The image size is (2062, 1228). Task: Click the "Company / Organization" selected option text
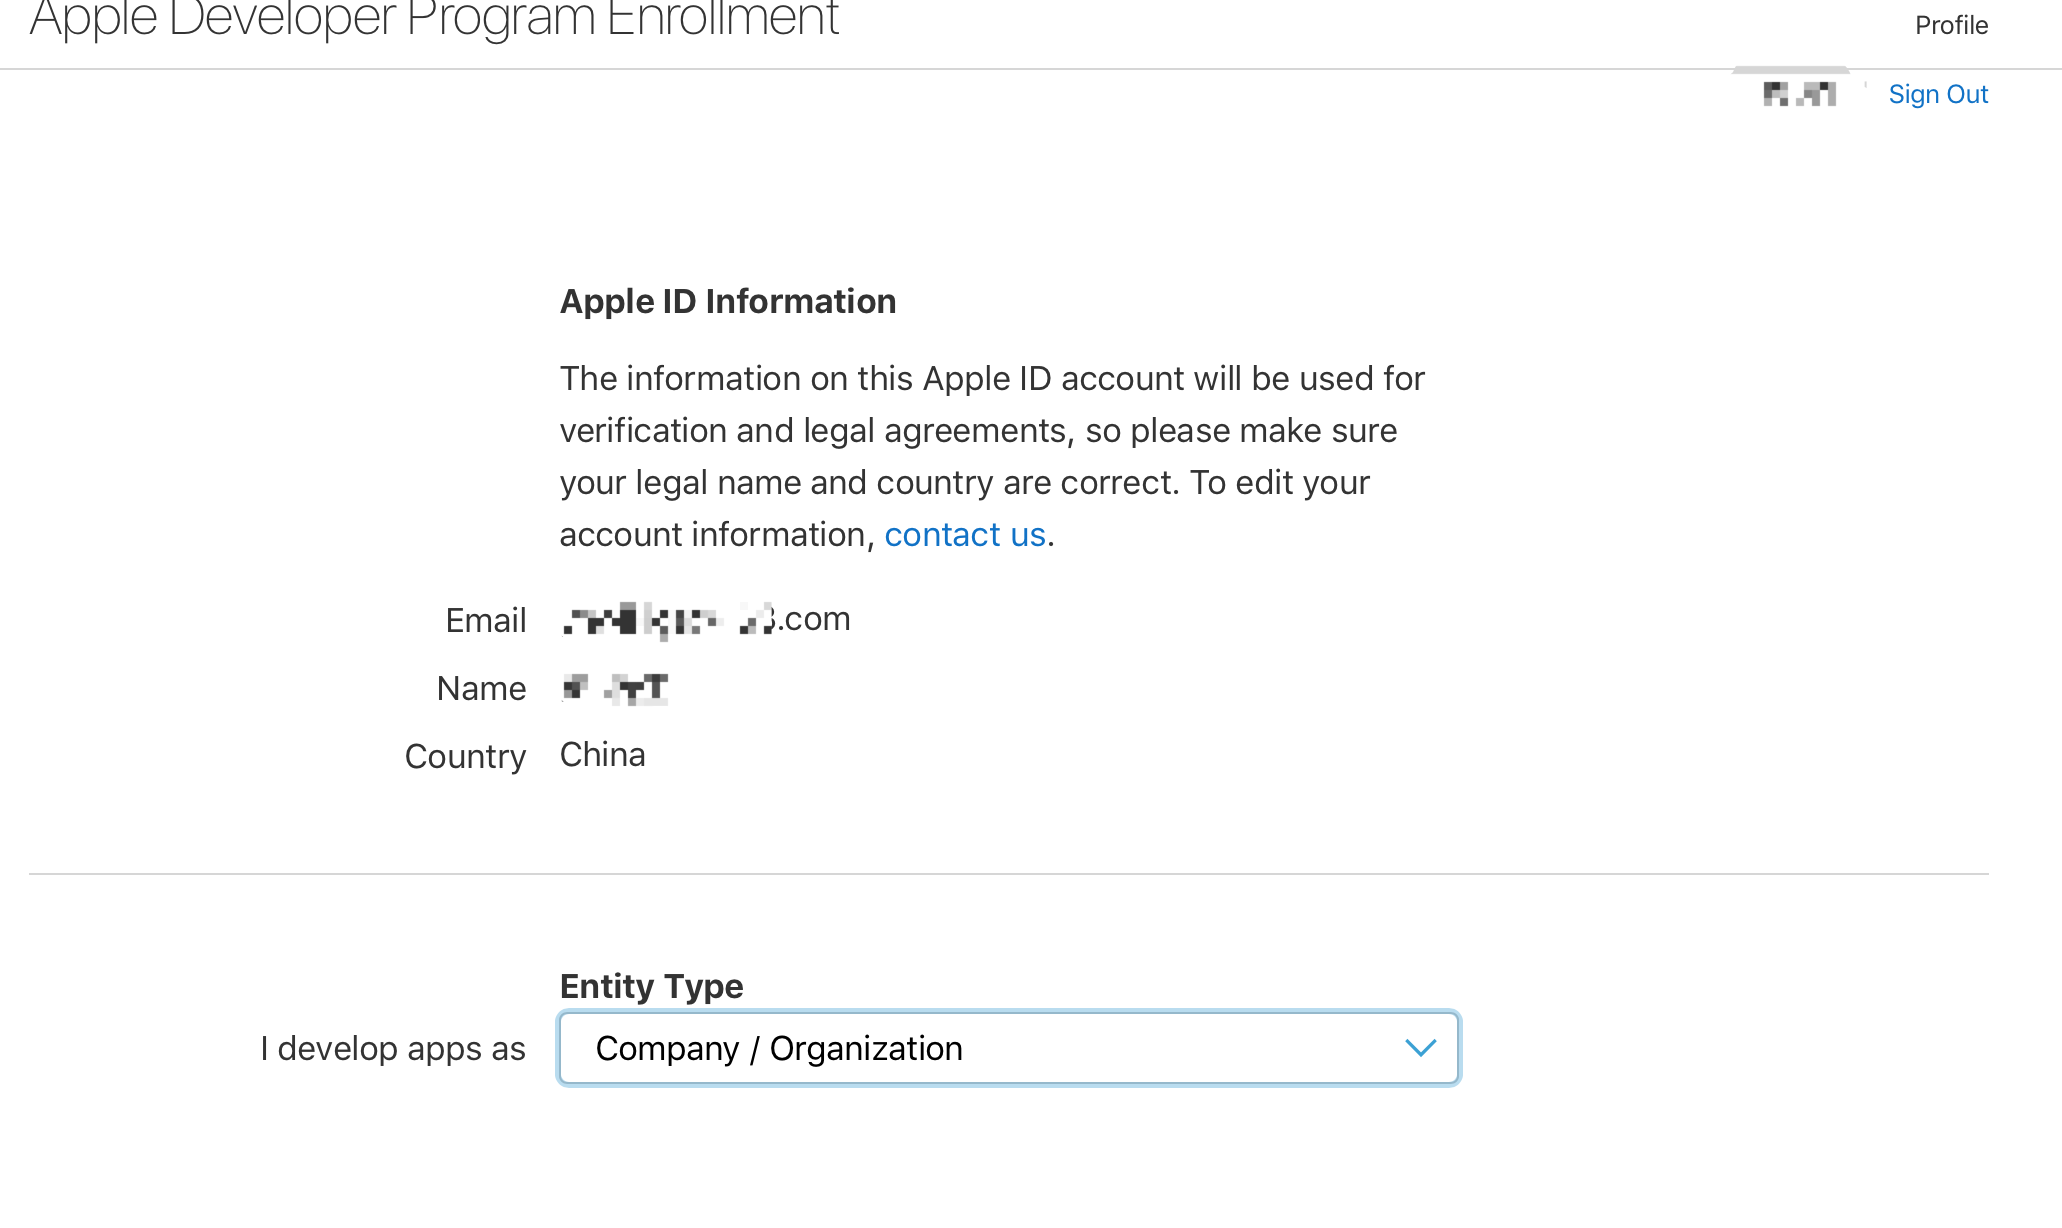click(x=779, y=1049)
